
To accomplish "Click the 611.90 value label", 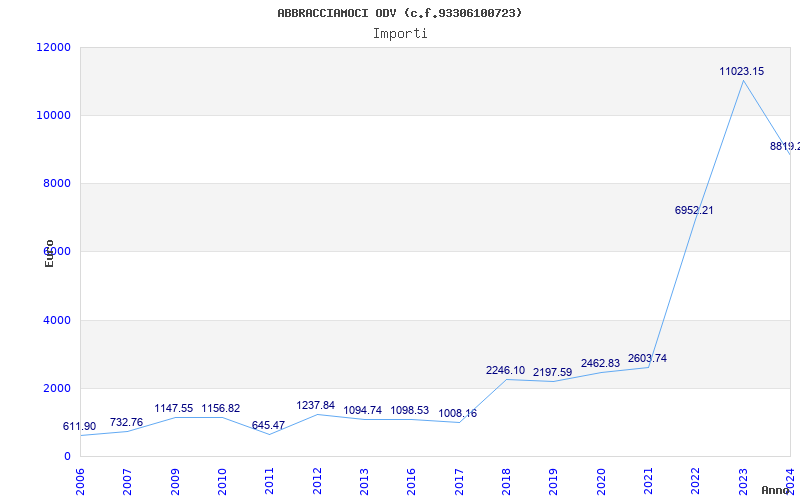I will click(79, 427).
